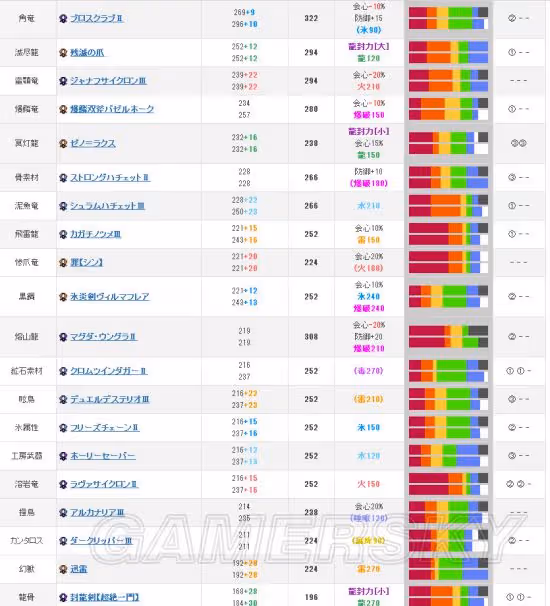Open the 爆鱗双斧バゼルホーク link
This screenshot has height=606, width=550.
tap(112, 109)
